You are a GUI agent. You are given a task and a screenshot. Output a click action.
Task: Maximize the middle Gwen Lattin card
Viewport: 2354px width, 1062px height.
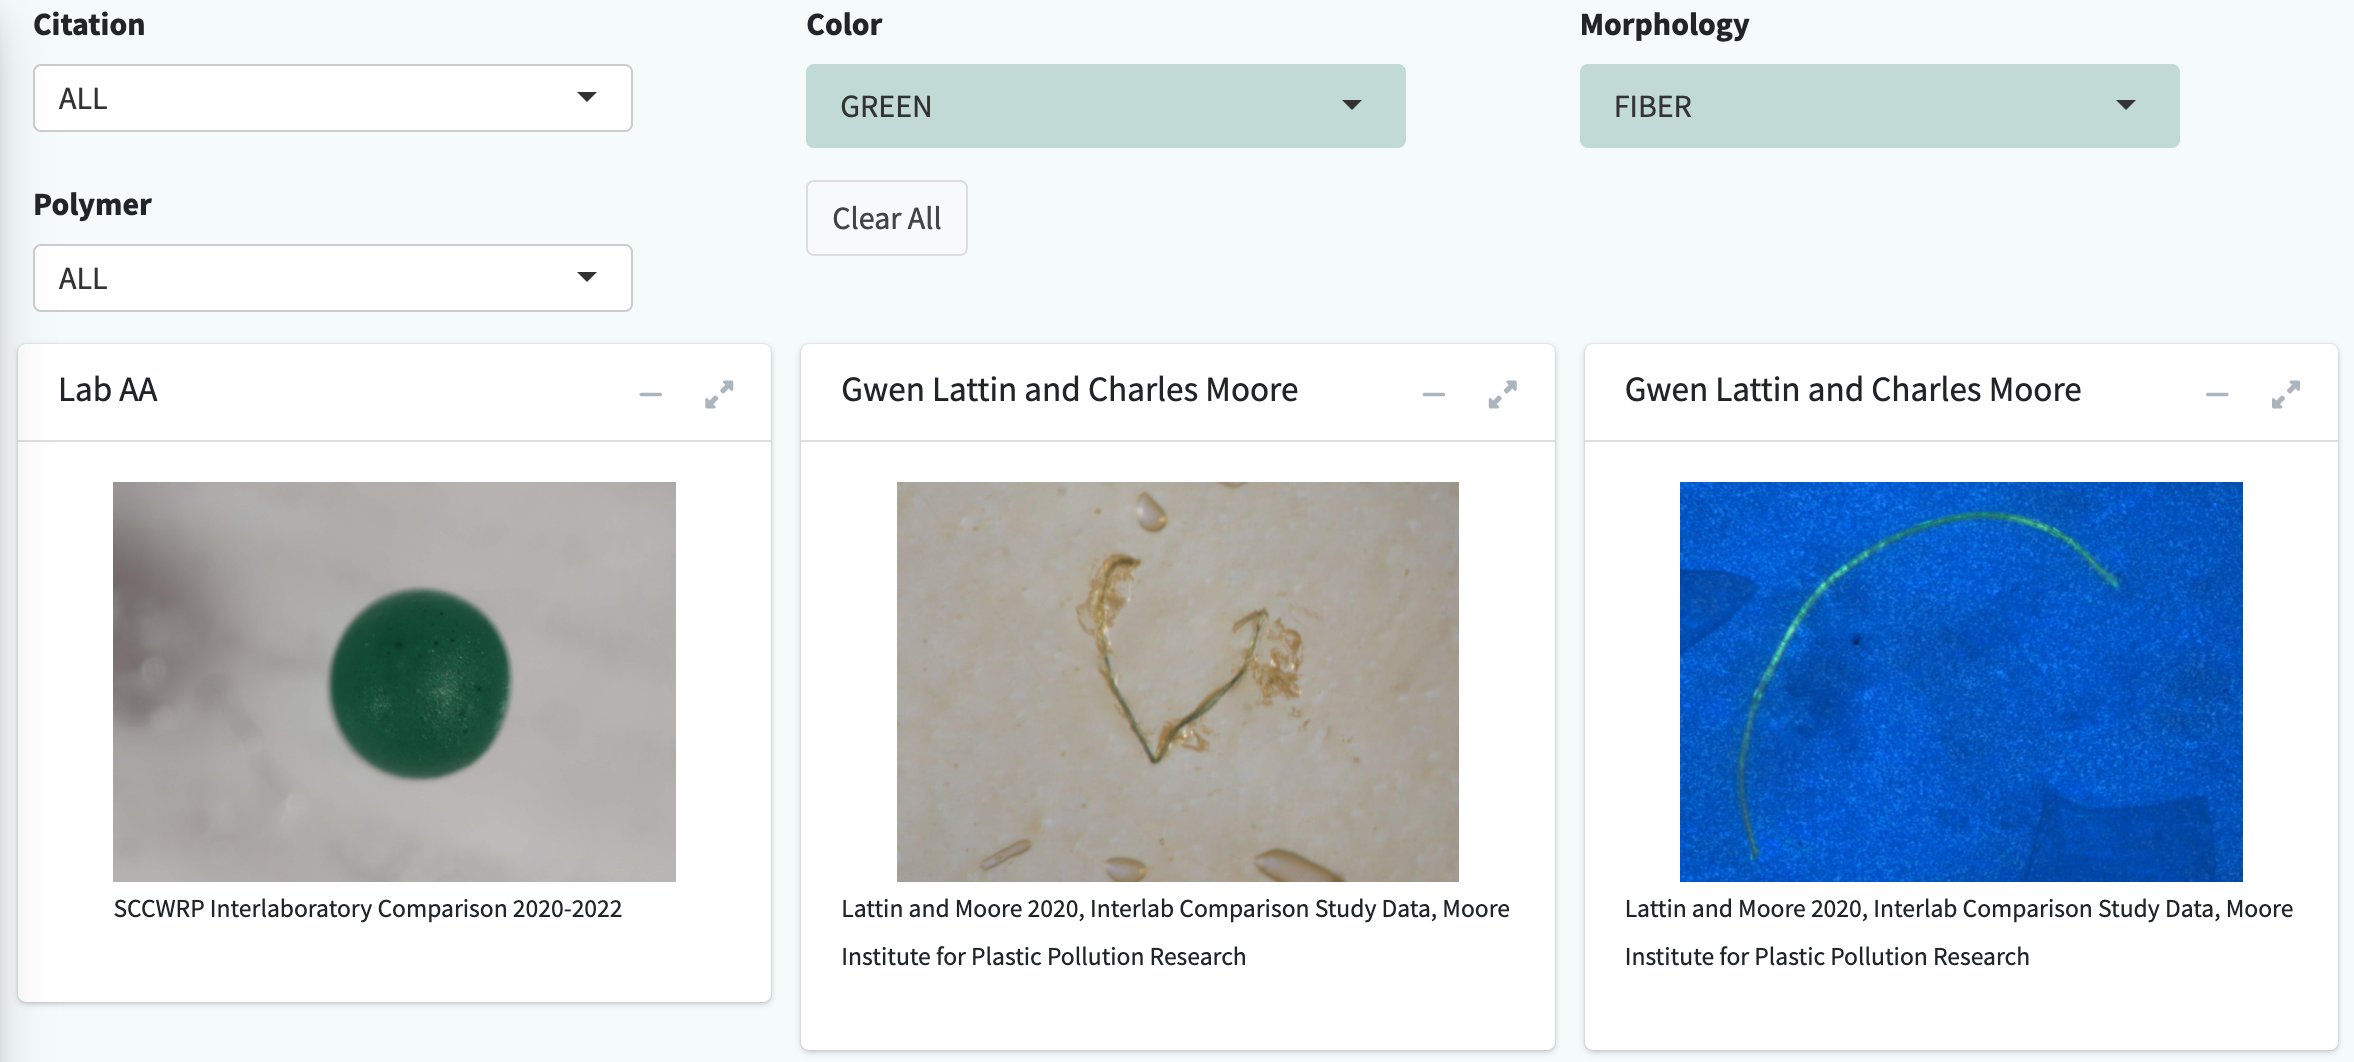[x=1502, y=394]
